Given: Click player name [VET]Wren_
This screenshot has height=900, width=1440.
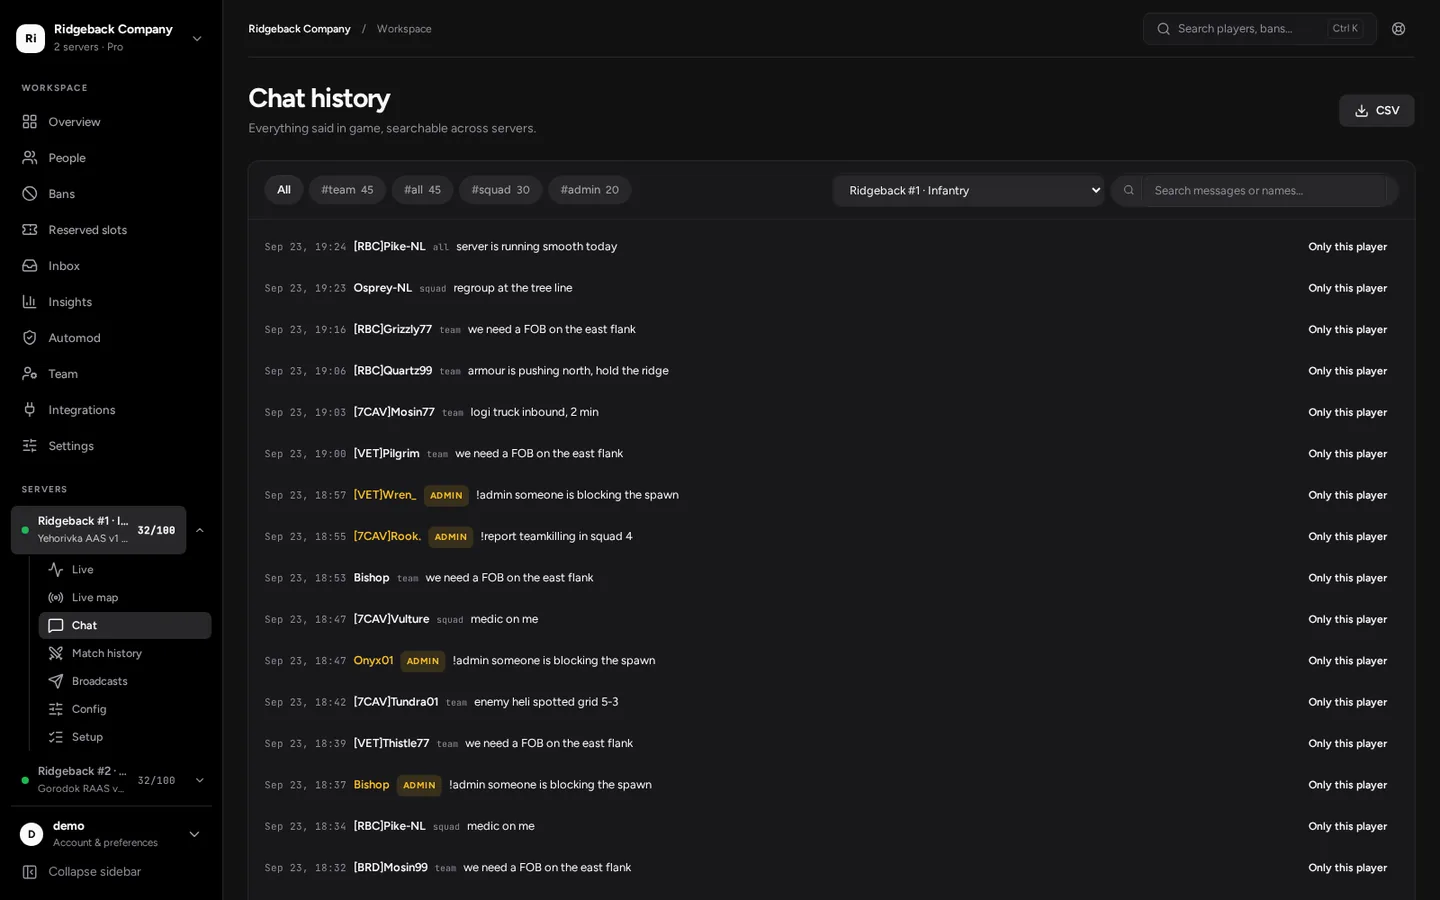Looking at the screenshot, I should [x=385, y=495].
